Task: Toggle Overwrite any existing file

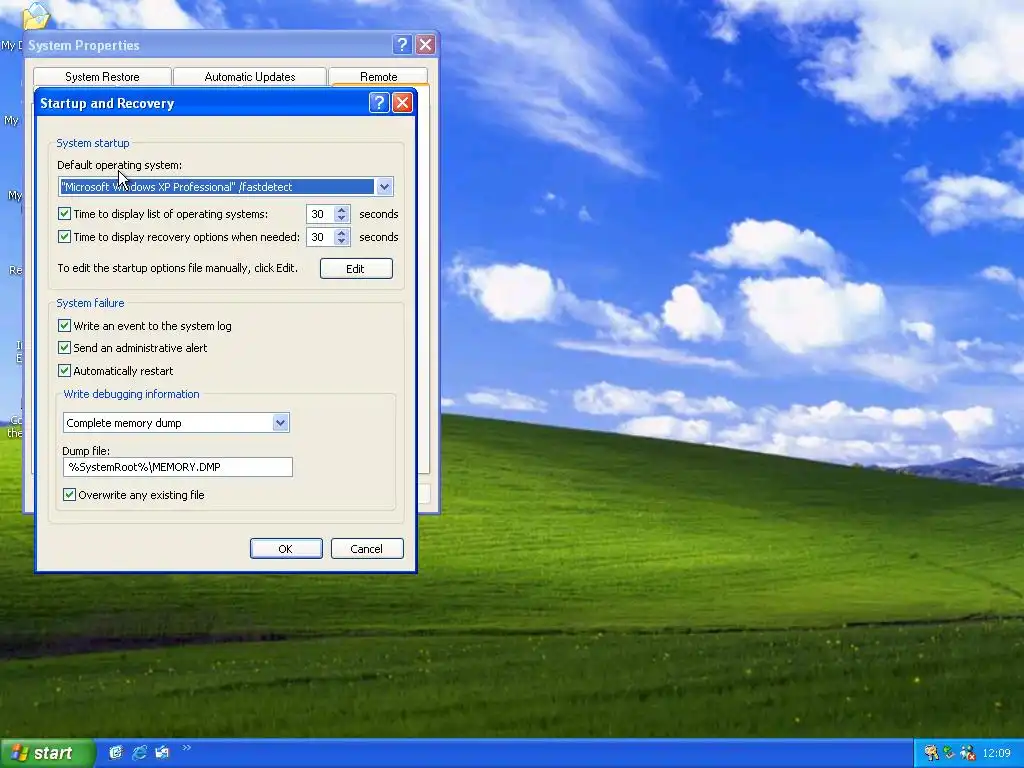Action: (x=69, y=494)
